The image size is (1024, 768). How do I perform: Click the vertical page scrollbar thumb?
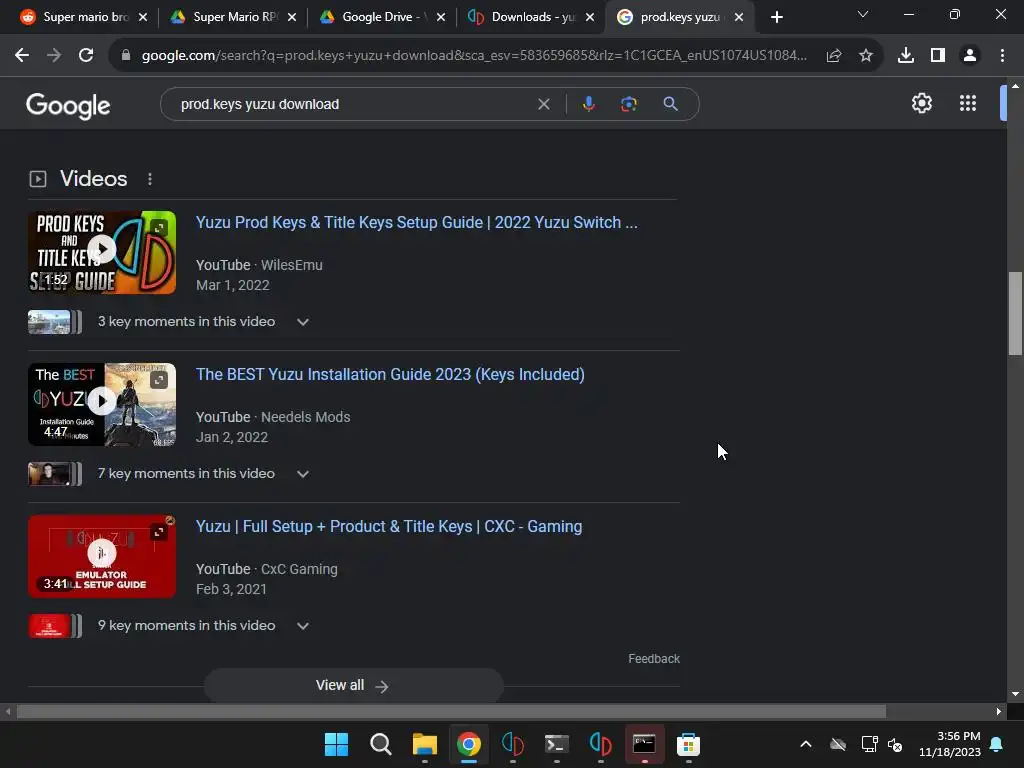1015,313
